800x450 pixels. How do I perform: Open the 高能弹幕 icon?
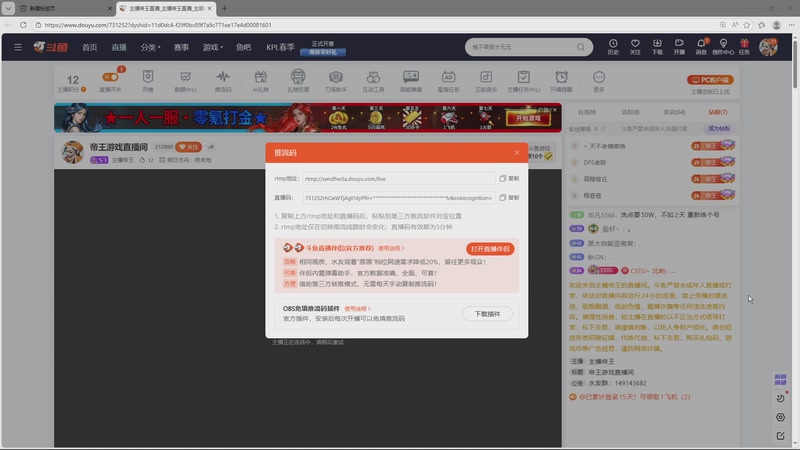coord(411,81)
